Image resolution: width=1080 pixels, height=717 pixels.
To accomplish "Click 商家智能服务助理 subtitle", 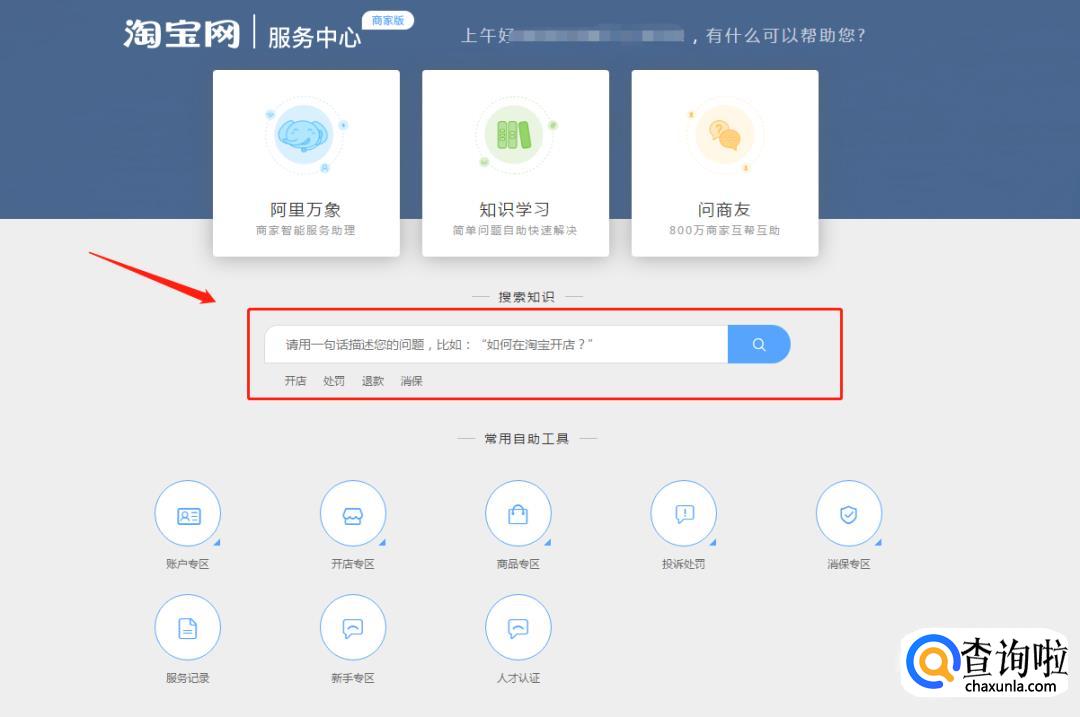I will [305, 230].
